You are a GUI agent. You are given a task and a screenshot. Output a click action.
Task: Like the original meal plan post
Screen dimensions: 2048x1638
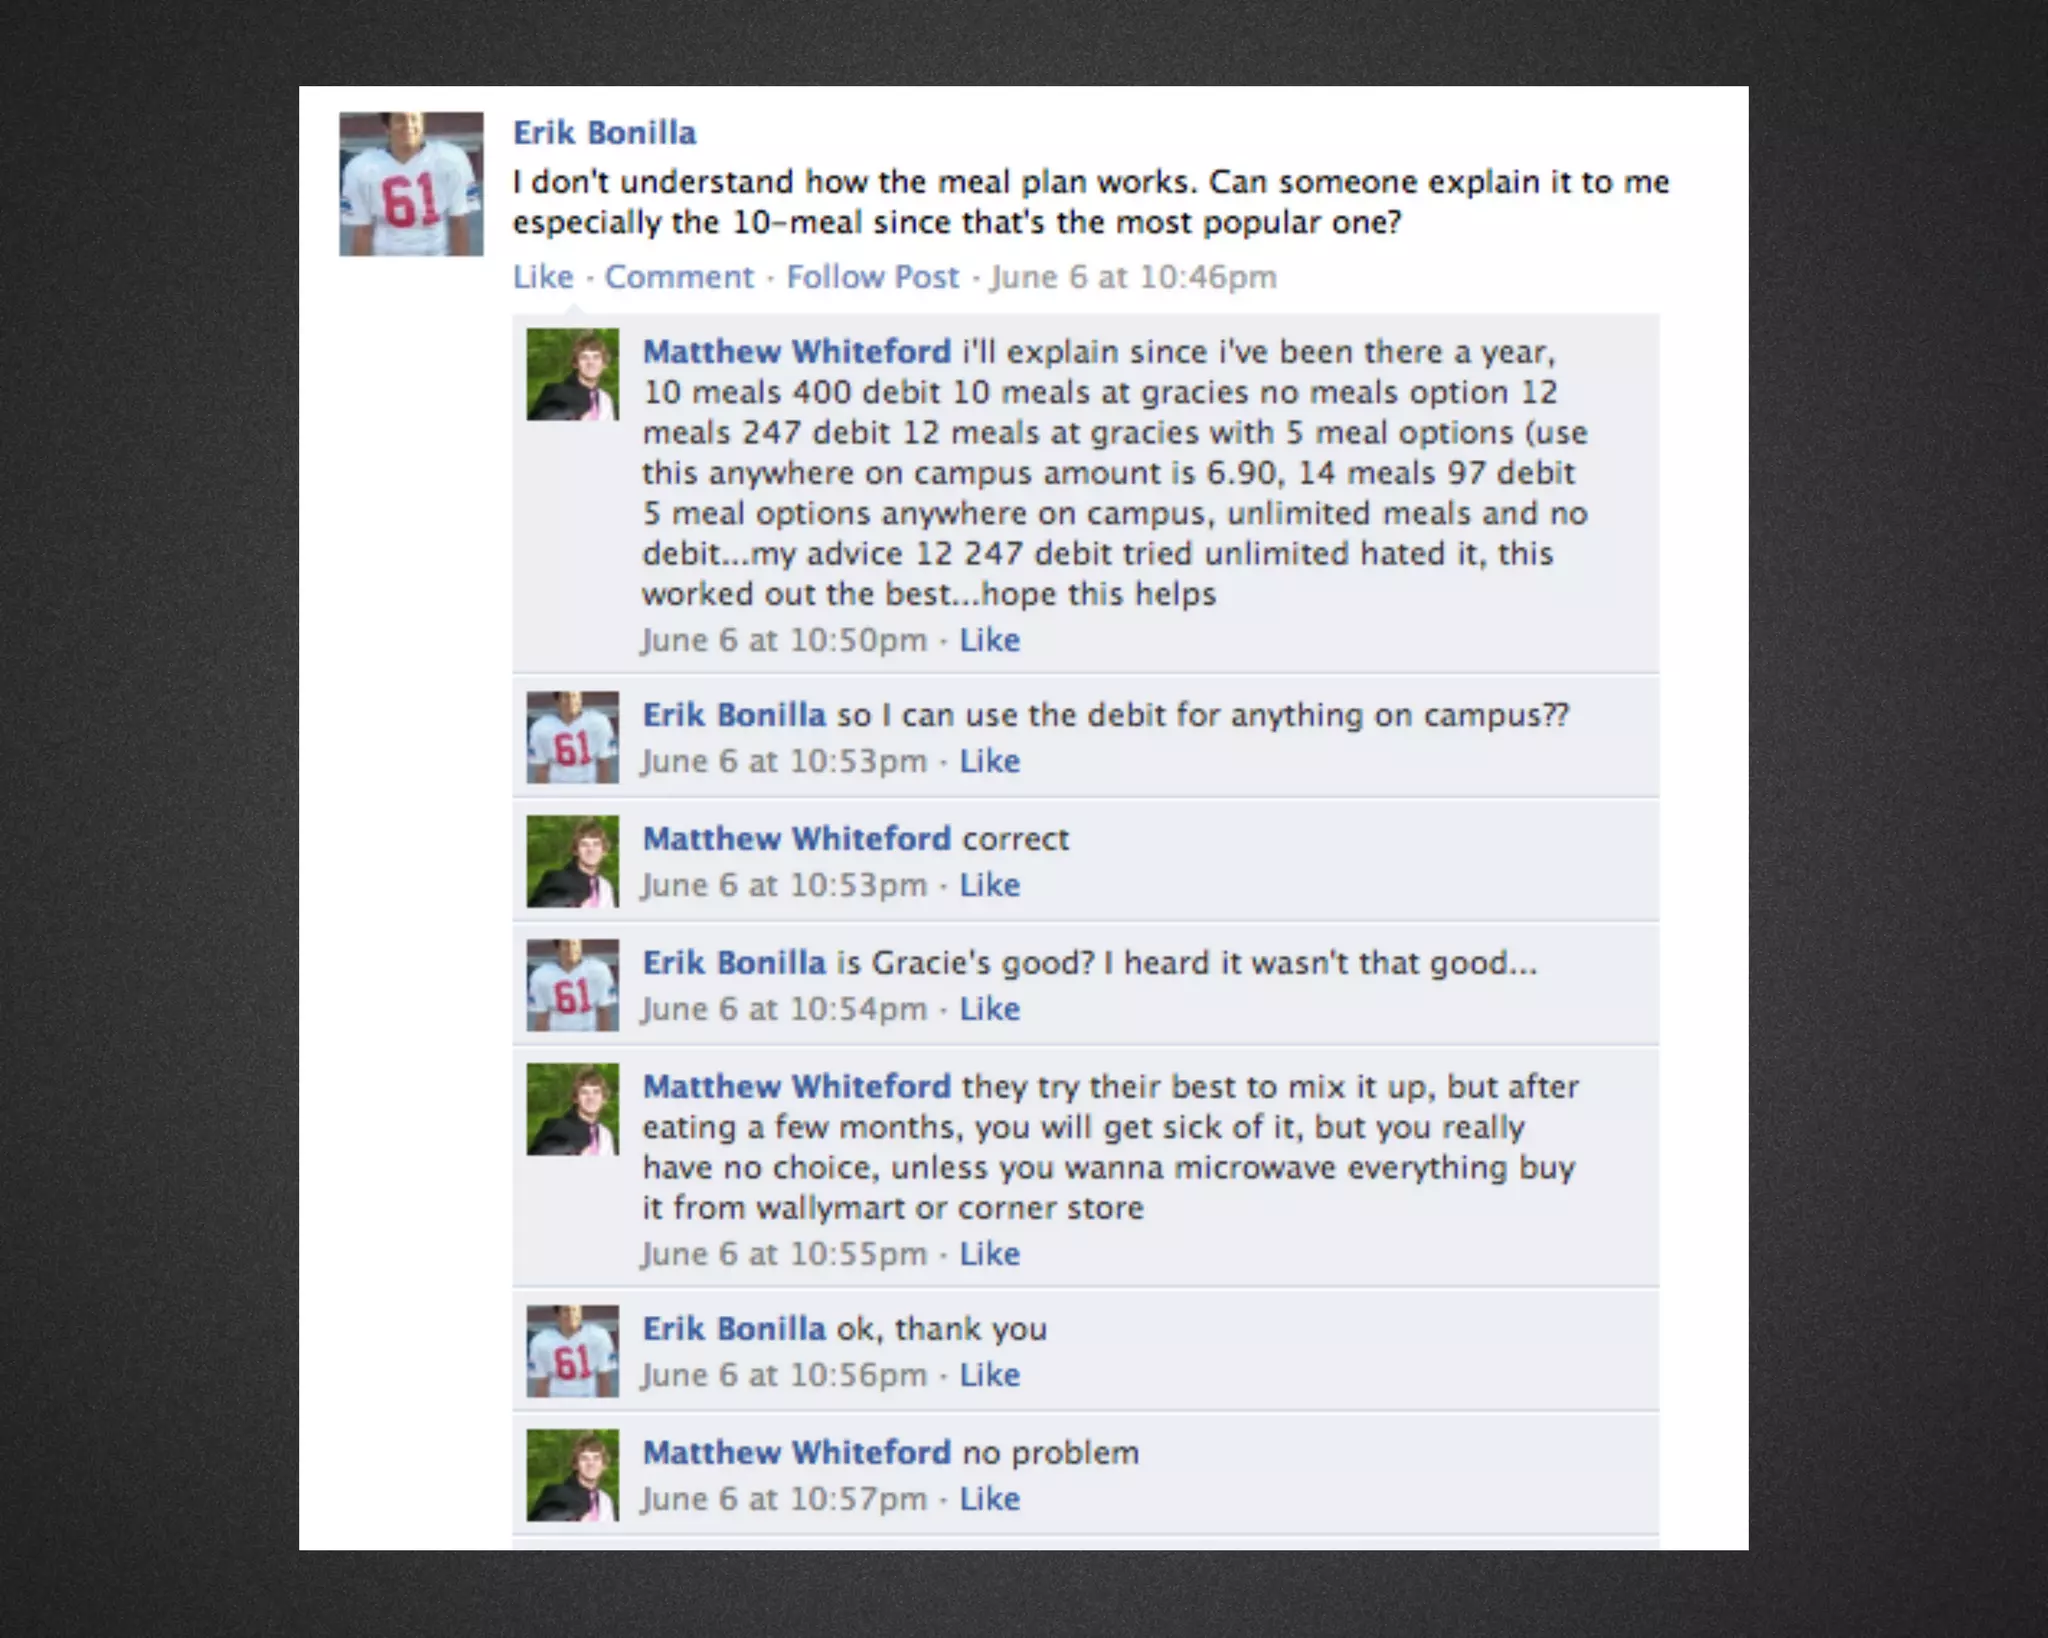point(543,277)
